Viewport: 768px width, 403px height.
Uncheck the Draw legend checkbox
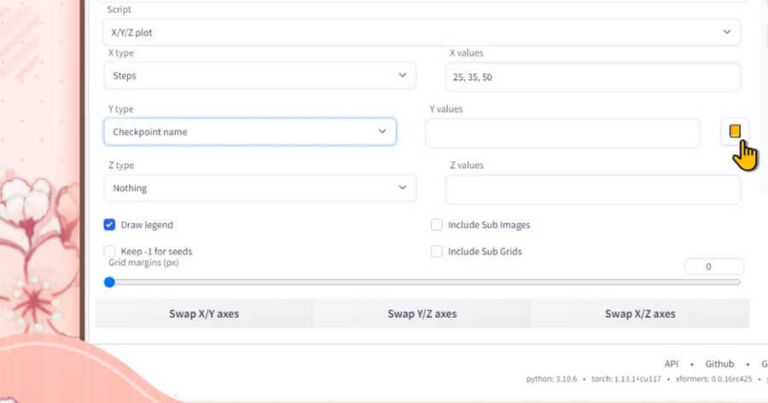click(x=110, y=225)
